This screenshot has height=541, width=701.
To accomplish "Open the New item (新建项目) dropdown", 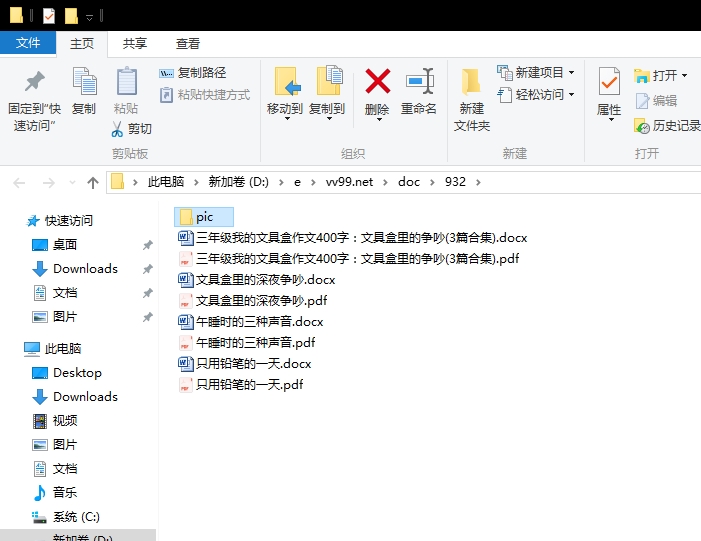I will [536, 72].
